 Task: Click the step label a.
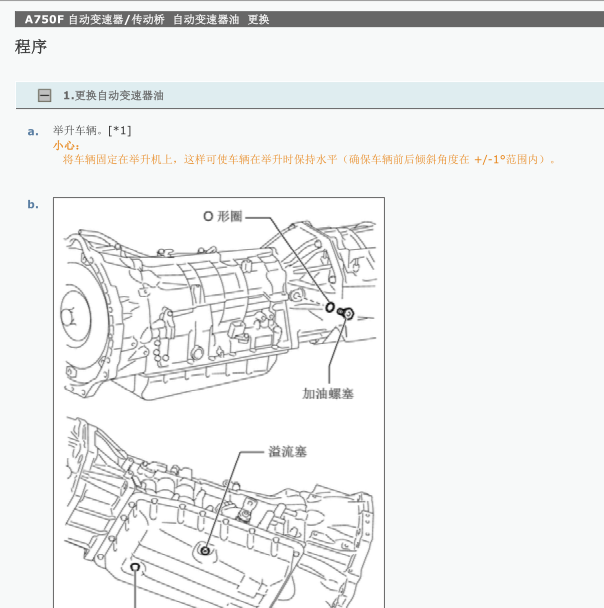(33, 132)
